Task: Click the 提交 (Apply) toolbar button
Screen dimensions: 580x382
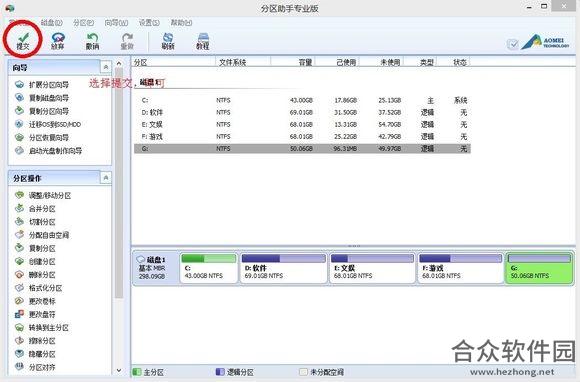Action: click(23, 41)
